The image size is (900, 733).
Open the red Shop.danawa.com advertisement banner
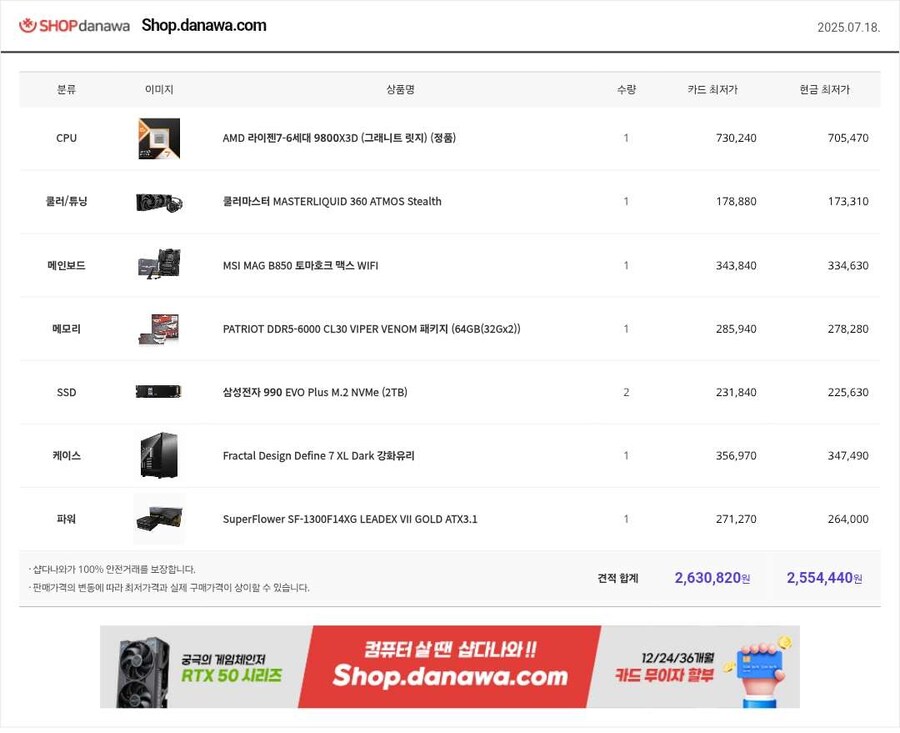click(449, 666)
